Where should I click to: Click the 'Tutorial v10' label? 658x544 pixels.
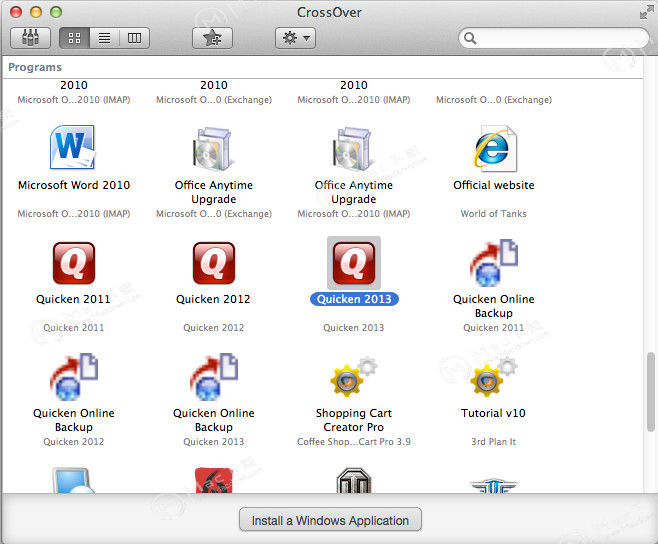pyautogui.click(x=493, y=413)
